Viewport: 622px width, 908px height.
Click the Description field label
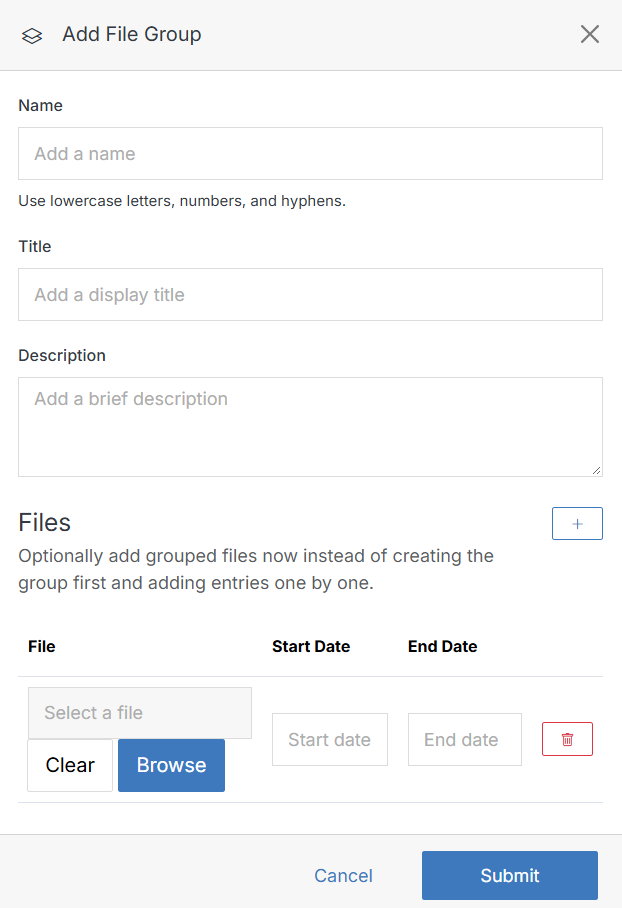(x=62, y=355)
